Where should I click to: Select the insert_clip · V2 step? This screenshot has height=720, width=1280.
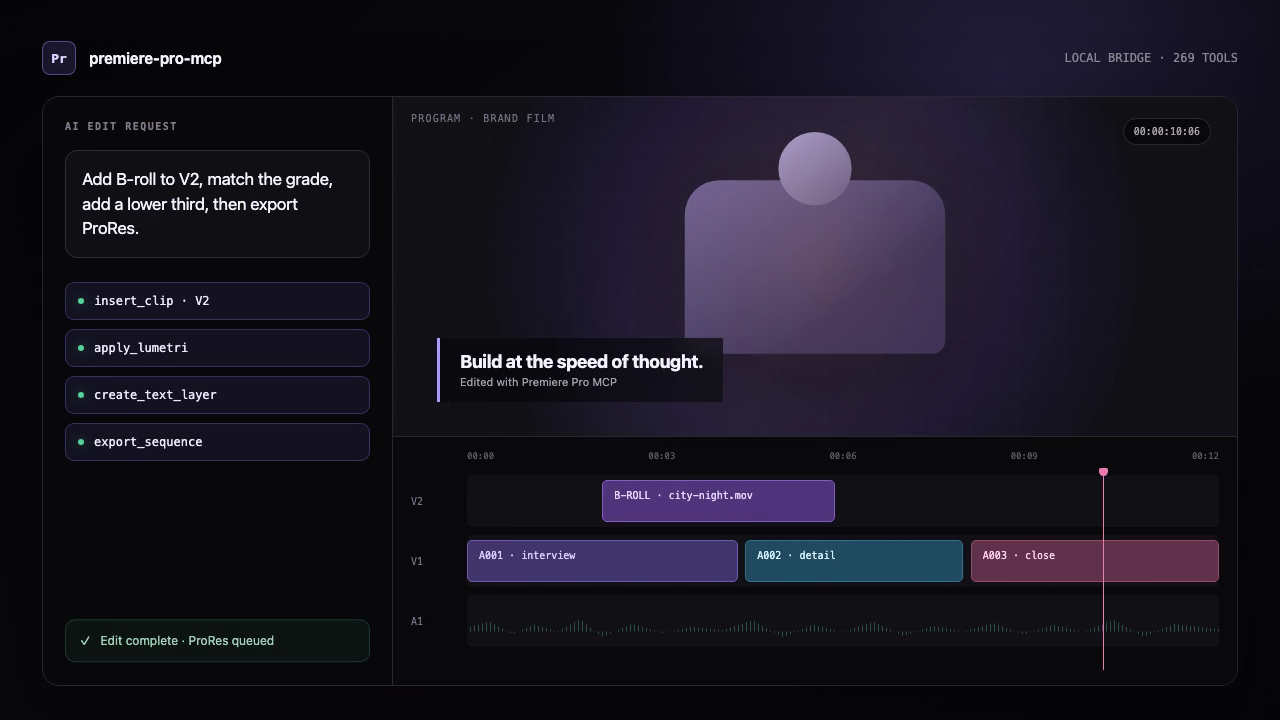coord(217,301)
